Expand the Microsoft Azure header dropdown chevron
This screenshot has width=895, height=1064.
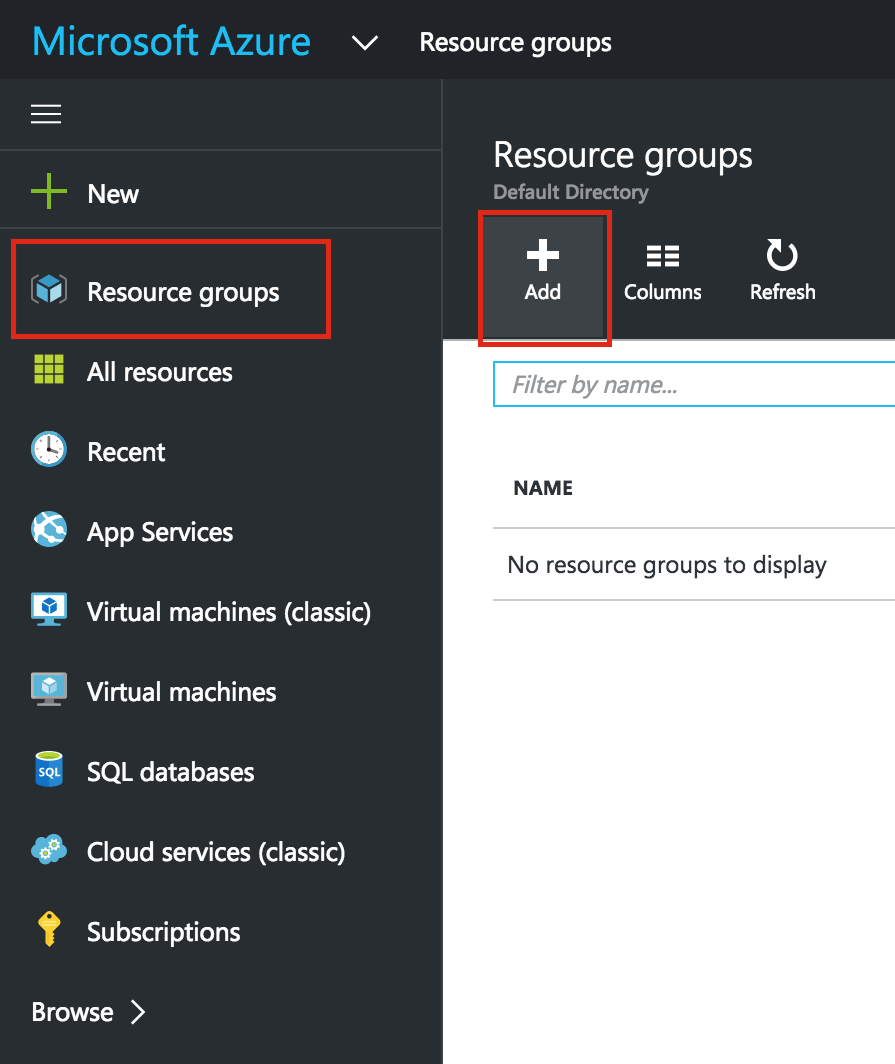(365, 43)
